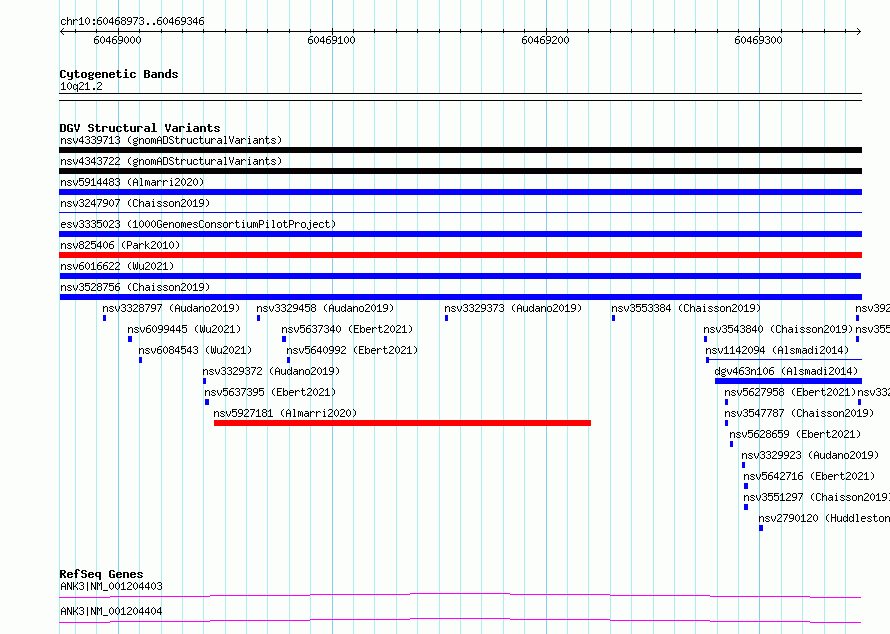Click esv3335023 1000GenomesConsortiumPilotProject label

[198, 224]
